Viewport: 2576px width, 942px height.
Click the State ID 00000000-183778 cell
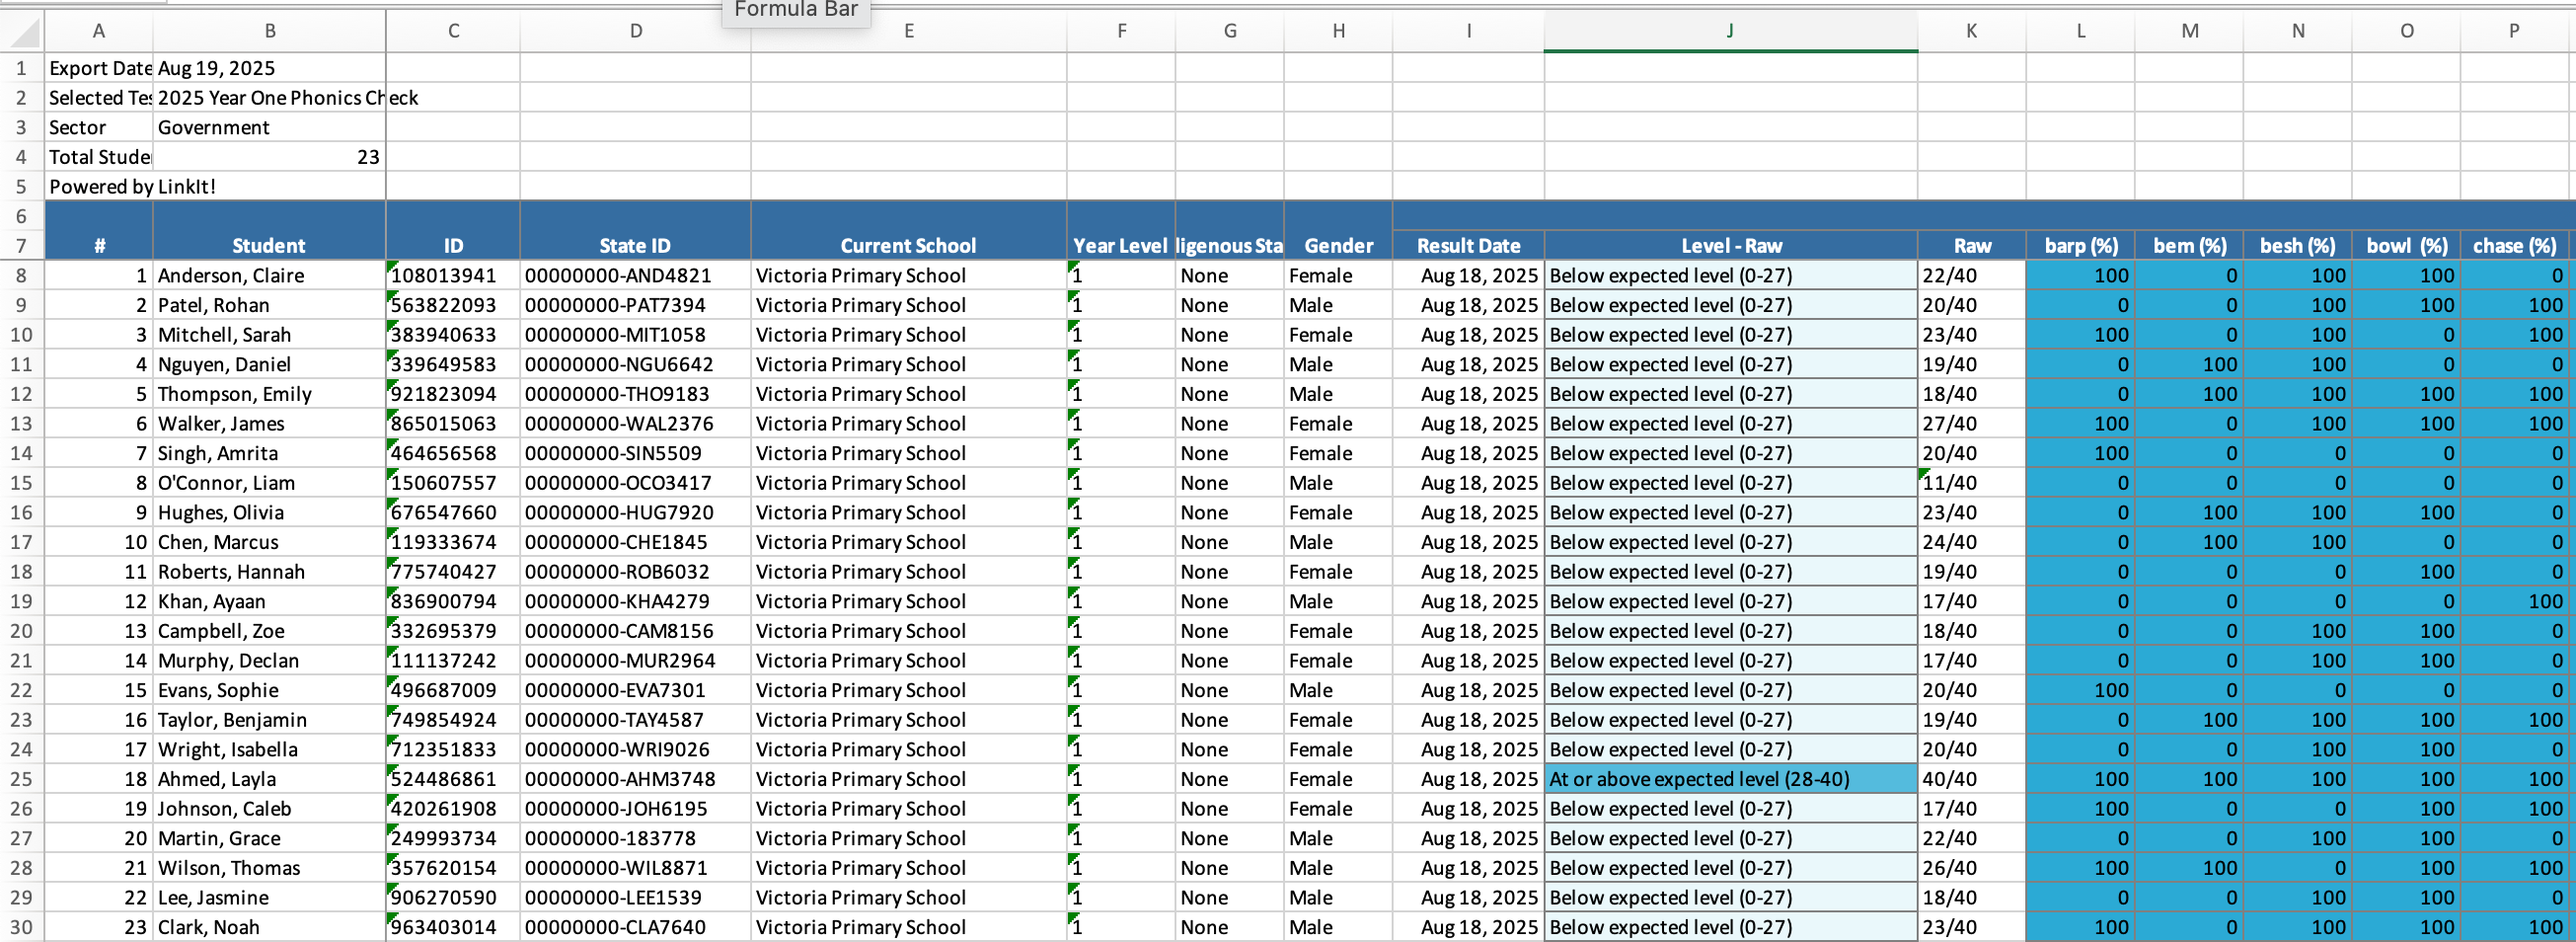[x=634, y=838]
